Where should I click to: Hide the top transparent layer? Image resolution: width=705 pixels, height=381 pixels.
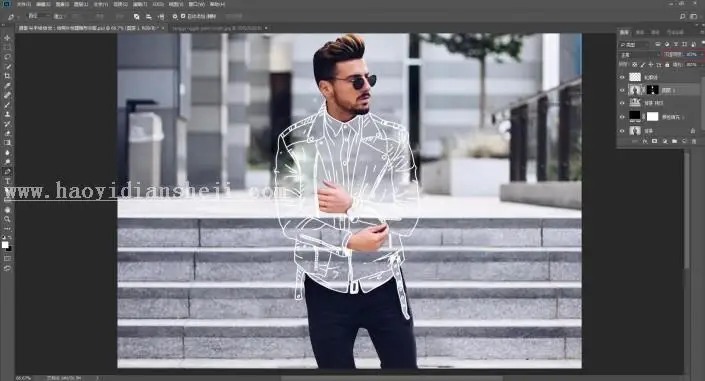pyautogui.click(x=622, y=77)
